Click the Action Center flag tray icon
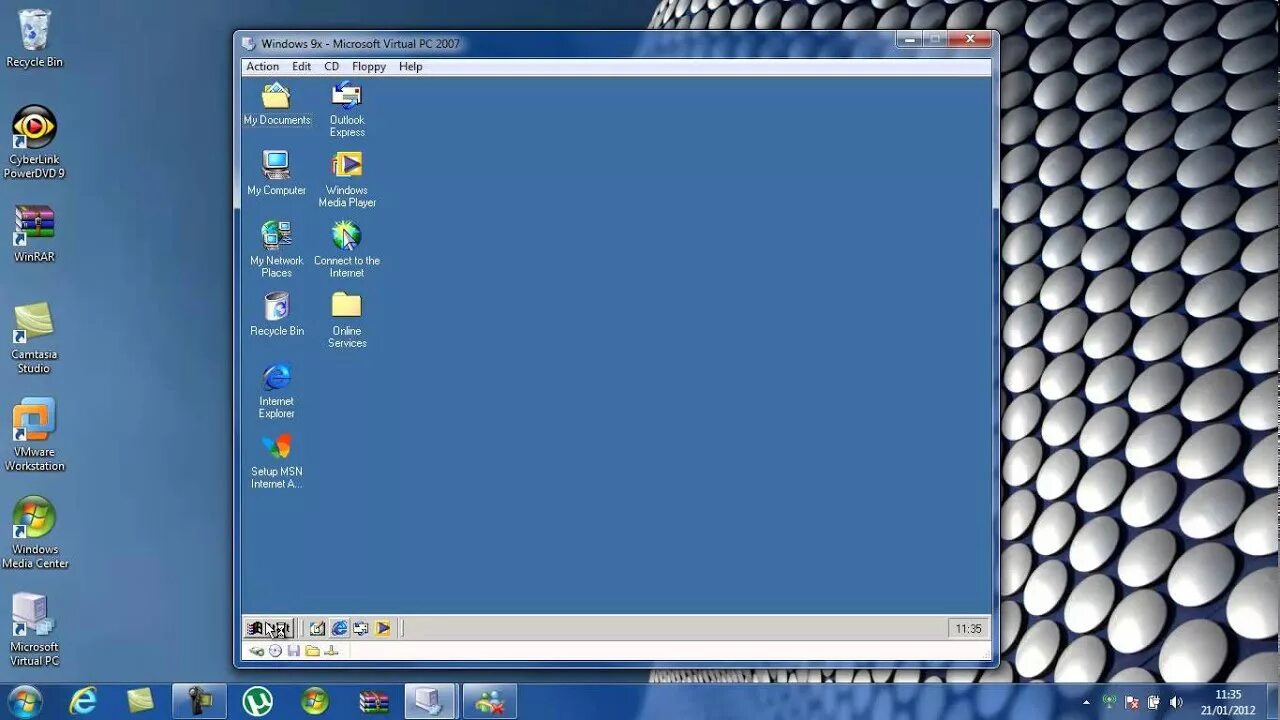Image resolution: width=1280 pixels, height=720 pixels. pyautogui.click(x=1131, y=702)
